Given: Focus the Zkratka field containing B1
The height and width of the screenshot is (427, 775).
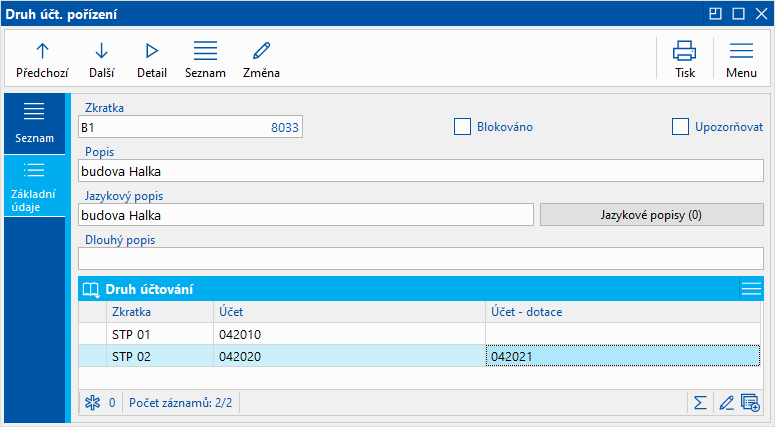Looking at the screenshot, I should click(190, 127).
